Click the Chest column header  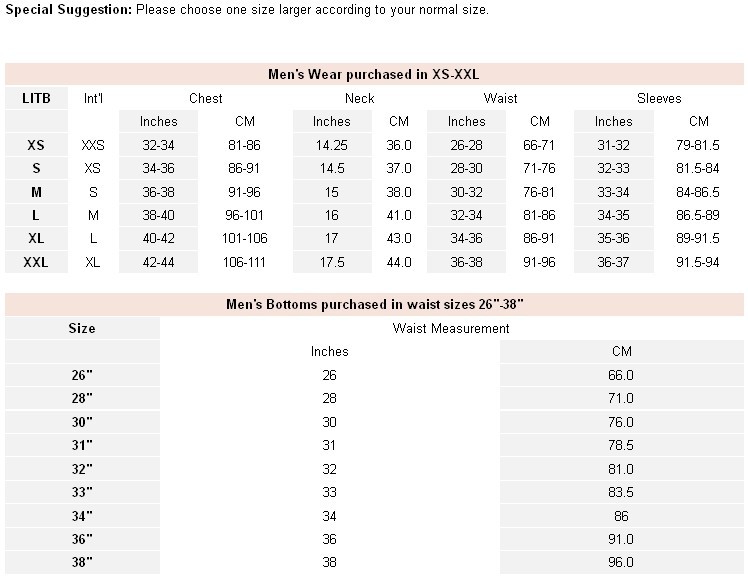205,98
